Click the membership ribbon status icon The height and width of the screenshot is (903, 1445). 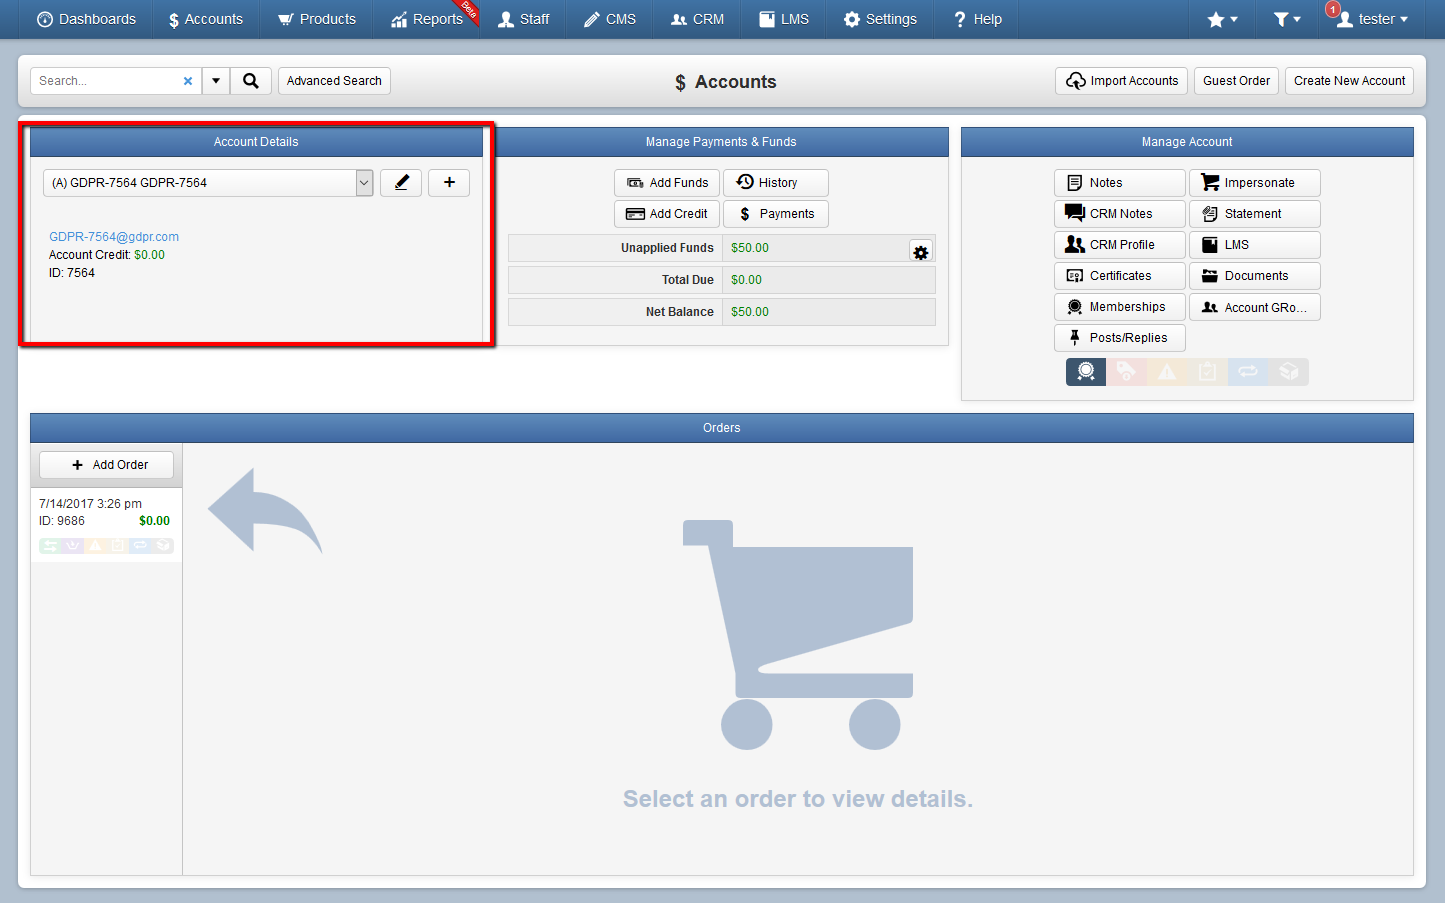coord(1086,372)
